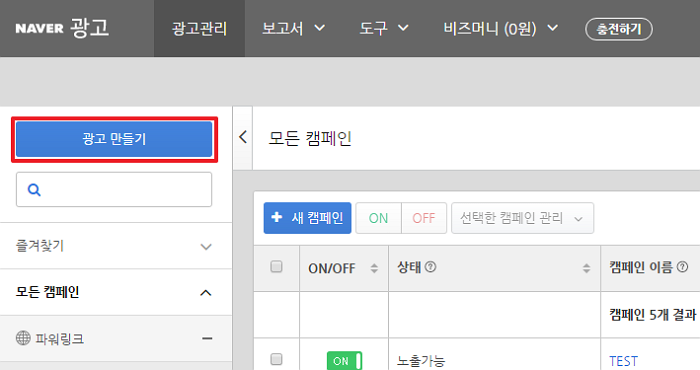Click the sidebar search magnifier icon

point(34,190)
